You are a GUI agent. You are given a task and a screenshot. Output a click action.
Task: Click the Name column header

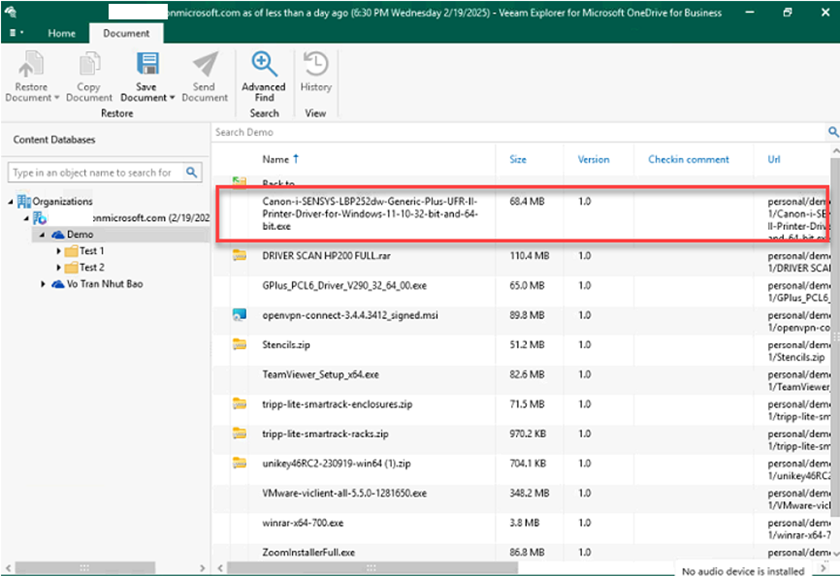(275, 159)
